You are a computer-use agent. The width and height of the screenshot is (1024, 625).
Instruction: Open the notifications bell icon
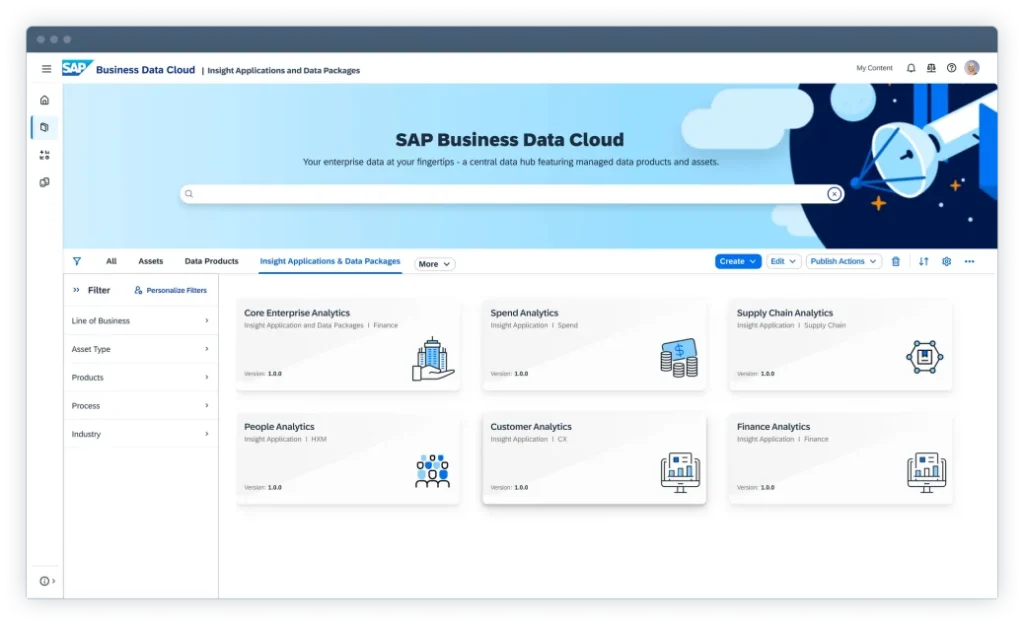coord(910,68)
